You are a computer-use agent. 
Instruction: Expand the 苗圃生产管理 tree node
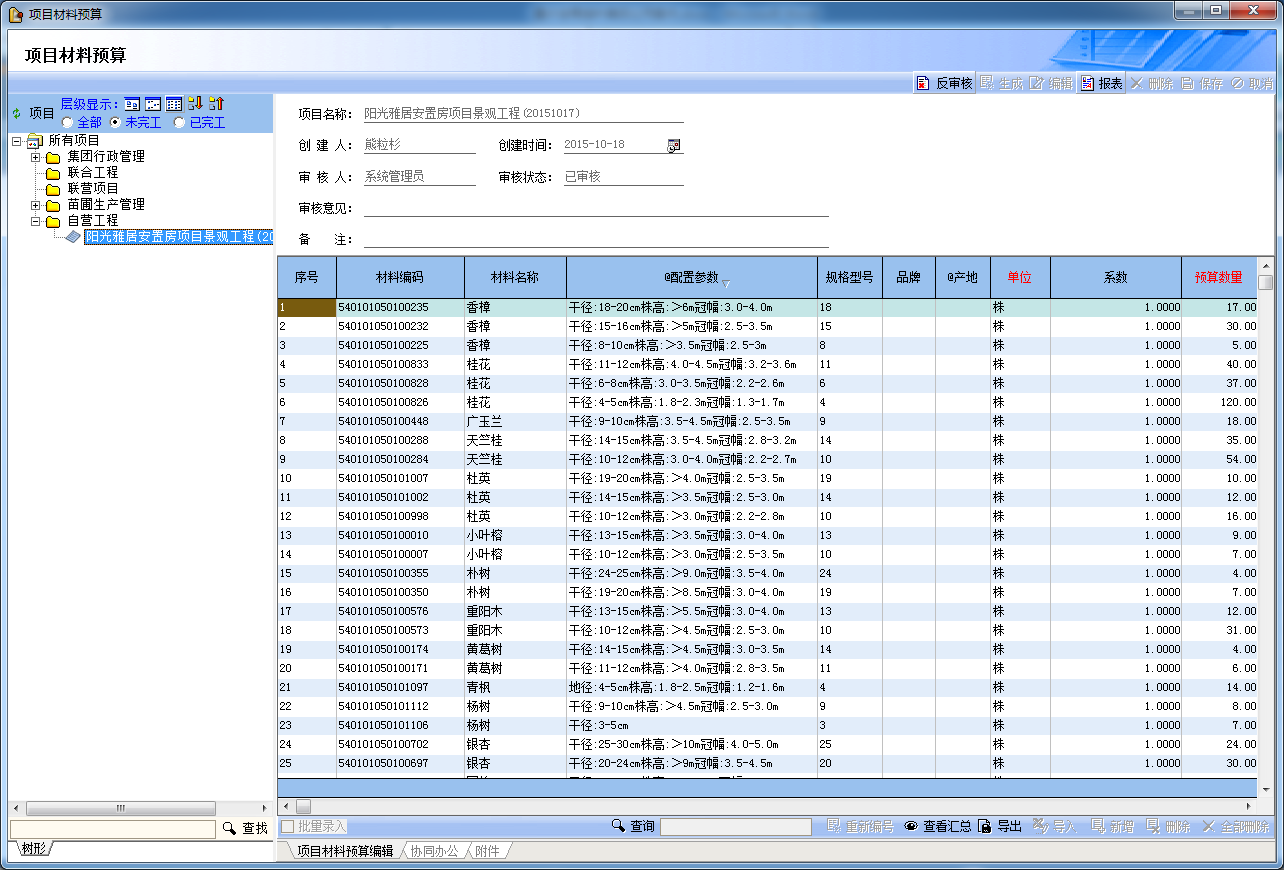[x=35, y=205]
